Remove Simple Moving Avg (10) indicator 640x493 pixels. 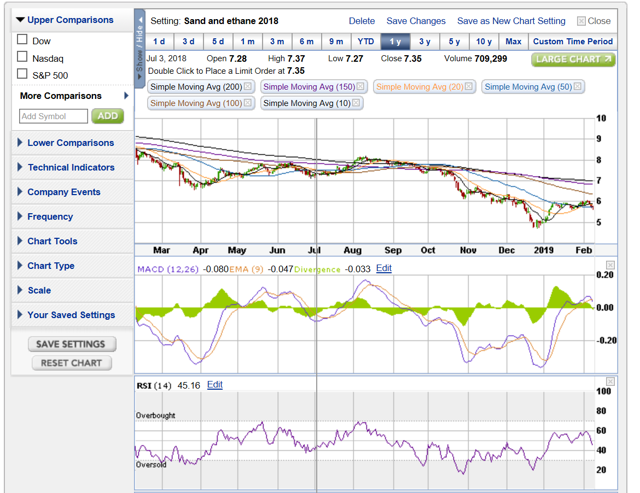click(356, 103)
